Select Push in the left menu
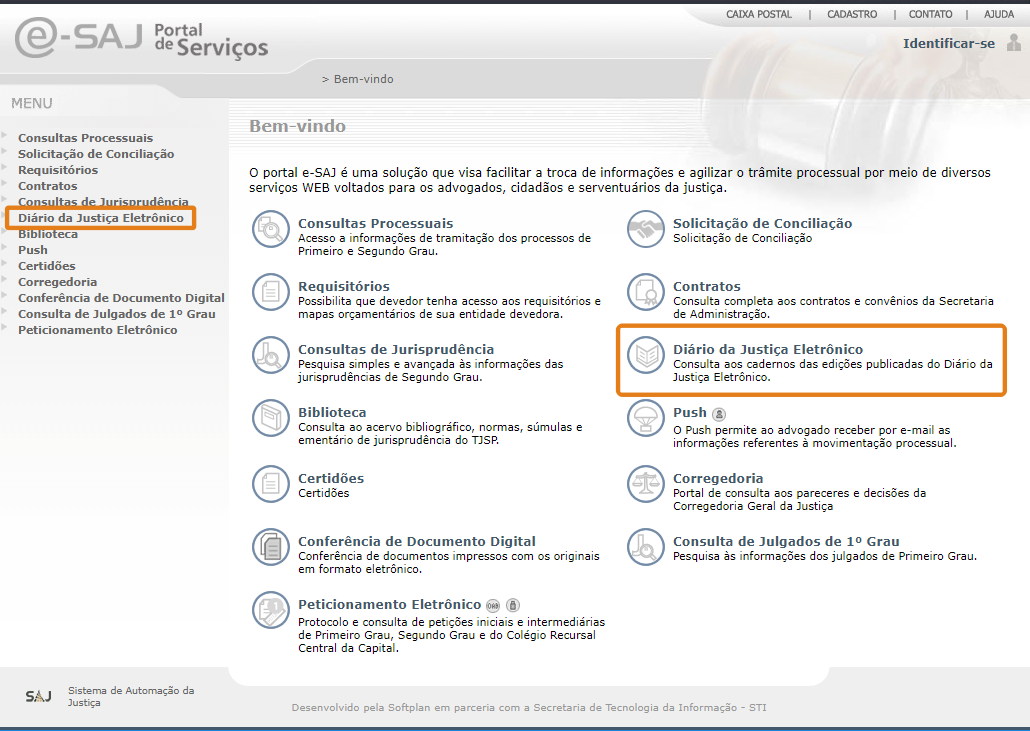The width and height of the screenshot is (1030, 731). pyautogui.click(x=33, y=250)
